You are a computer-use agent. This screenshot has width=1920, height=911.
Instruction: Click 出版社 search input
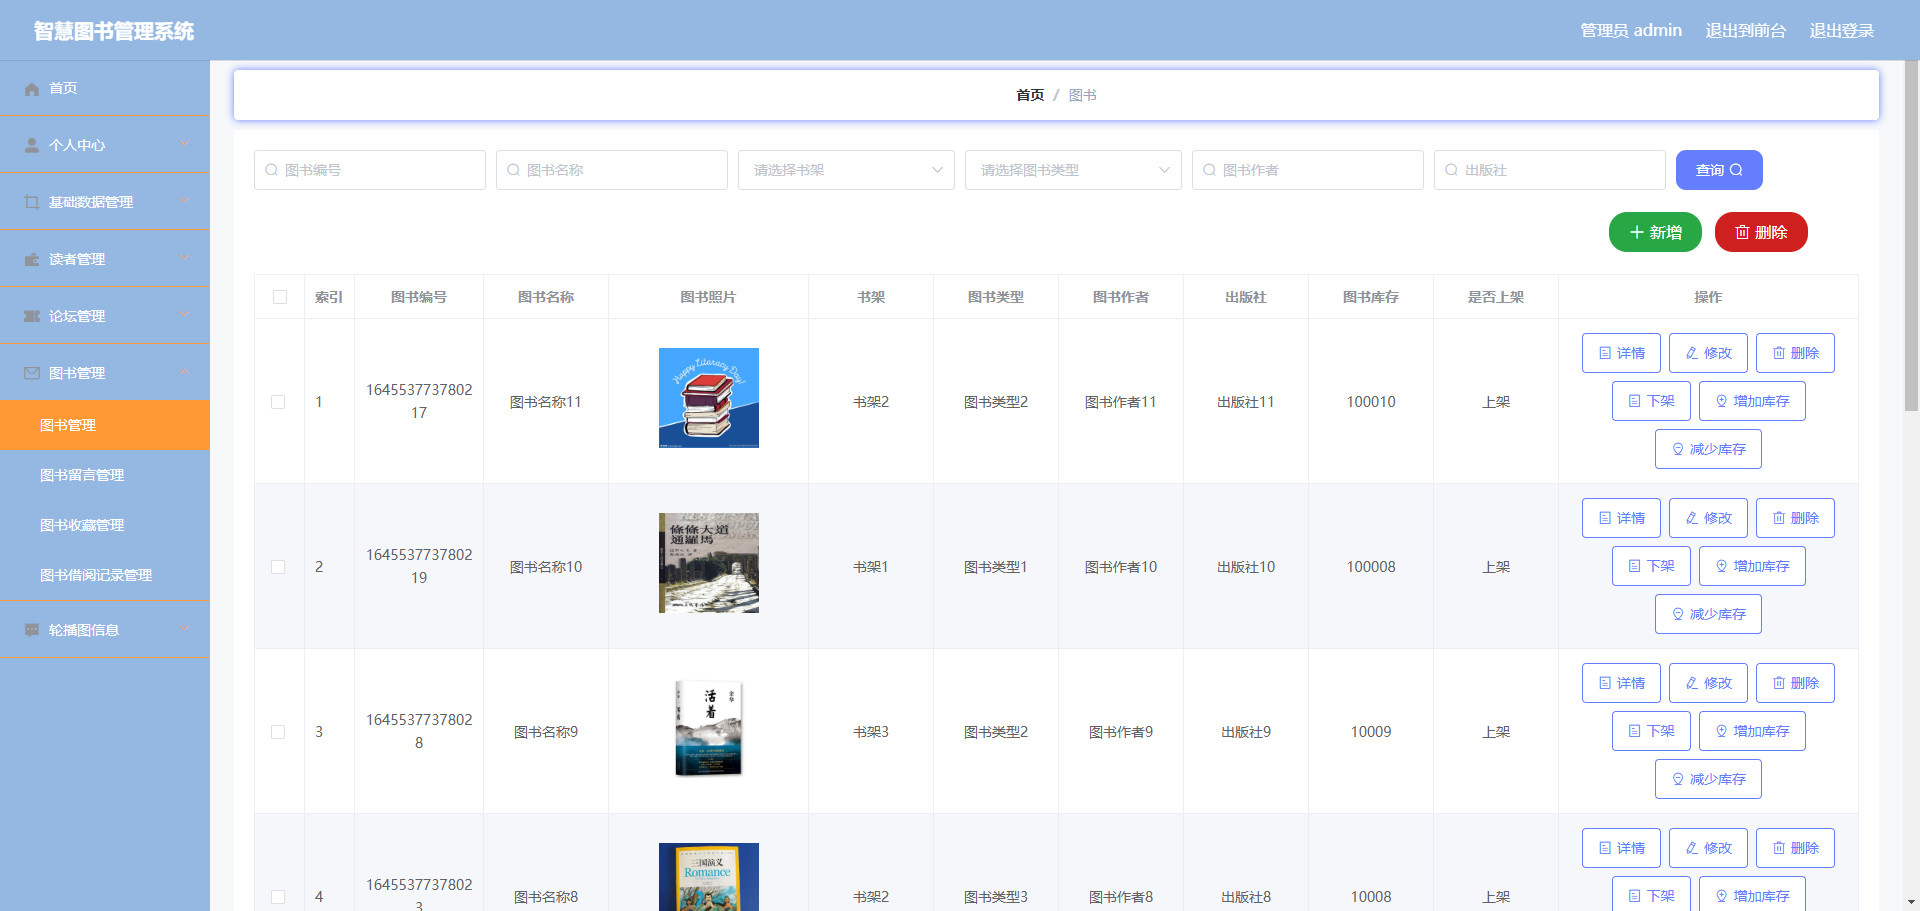(x=1550, y=170)
